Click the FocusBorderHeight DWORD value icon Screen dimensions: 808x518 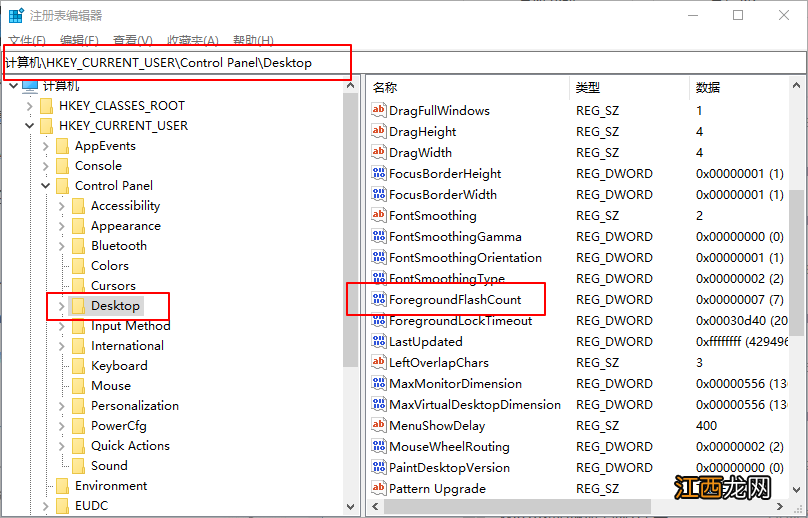pos(378,174)
